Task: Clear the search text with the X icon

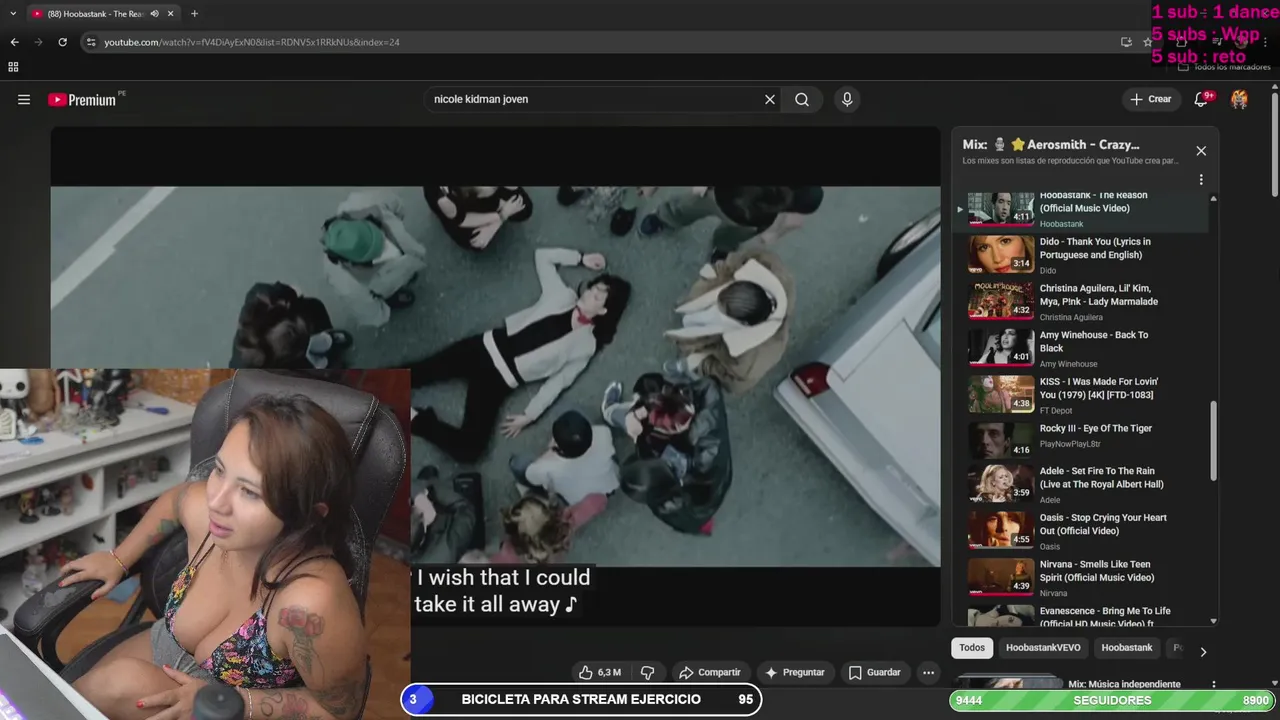Action: pyautogui.click(x=770, y=99)
